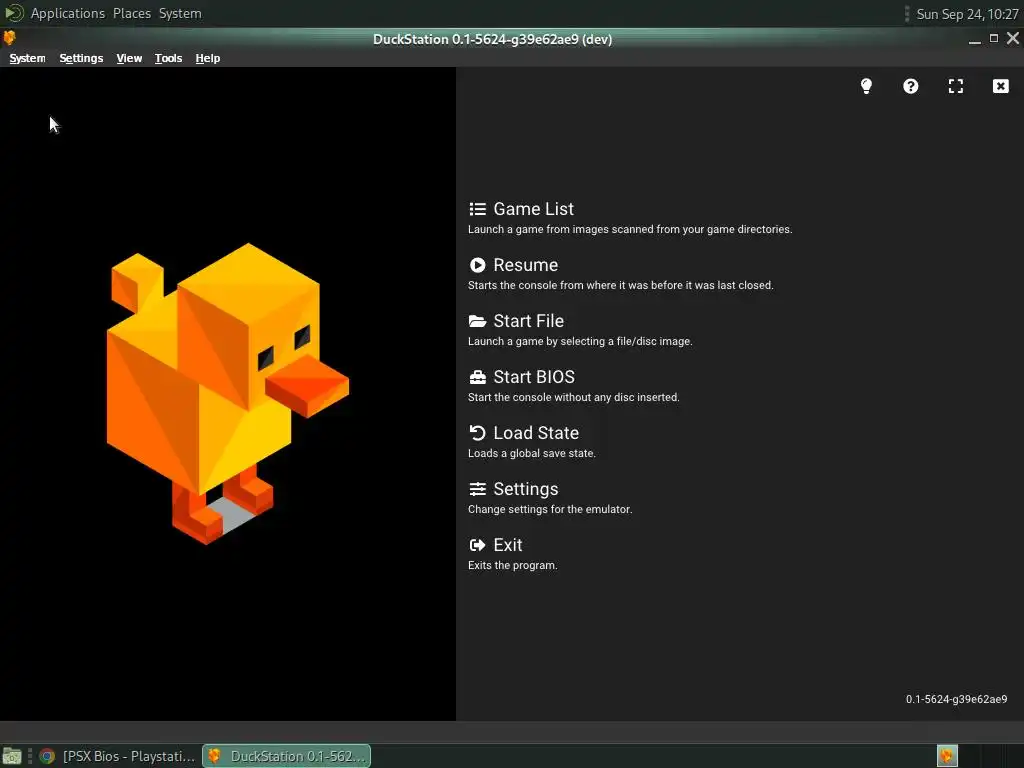Image resolution: width=1024 pixels, height=768 pixels.
Task: Close the DuckStation window from title bar
Action: [1013, 39]
